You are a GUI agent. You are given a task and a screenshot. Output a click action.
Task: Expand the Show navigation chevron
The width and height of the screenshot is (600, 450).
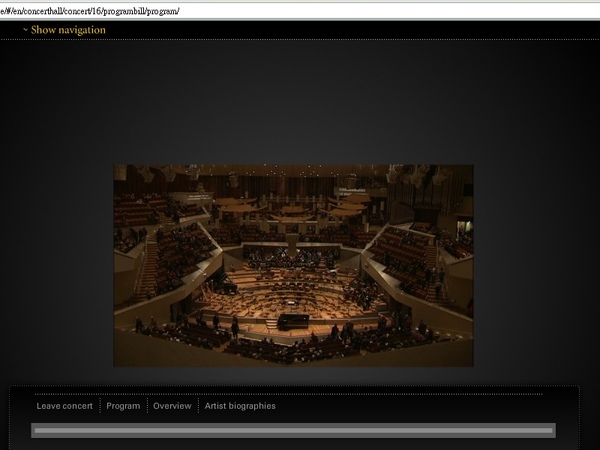tap(25, 29)
